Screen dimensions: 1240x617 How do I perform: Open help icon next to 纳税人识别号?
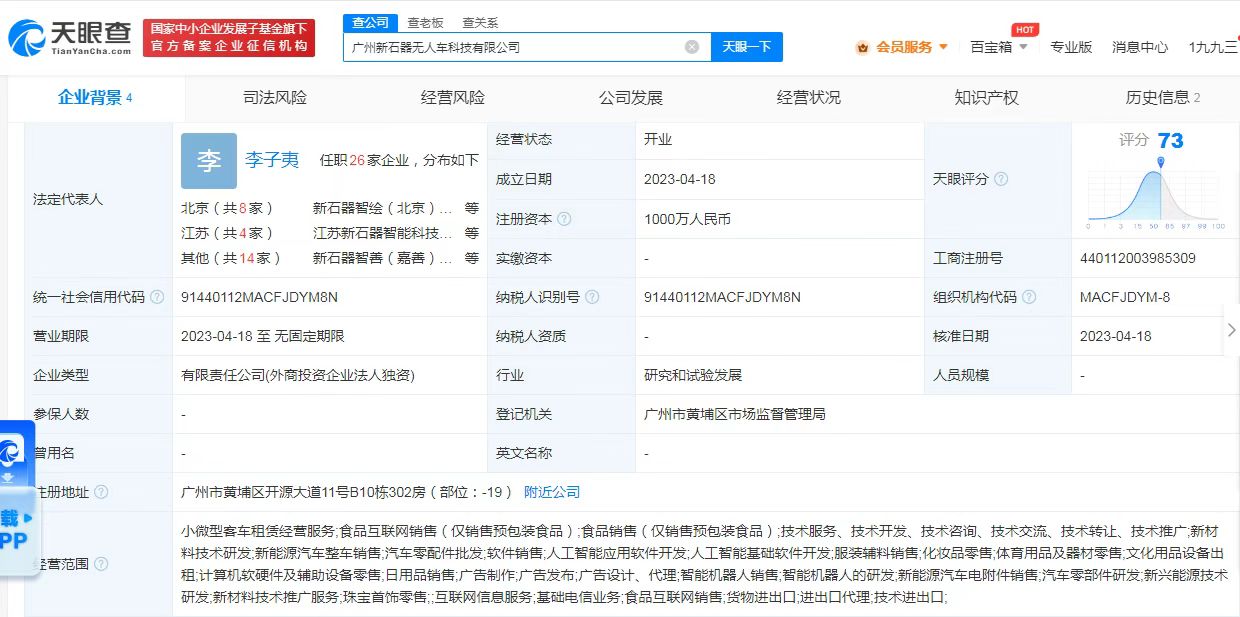[x=592, y=297]
